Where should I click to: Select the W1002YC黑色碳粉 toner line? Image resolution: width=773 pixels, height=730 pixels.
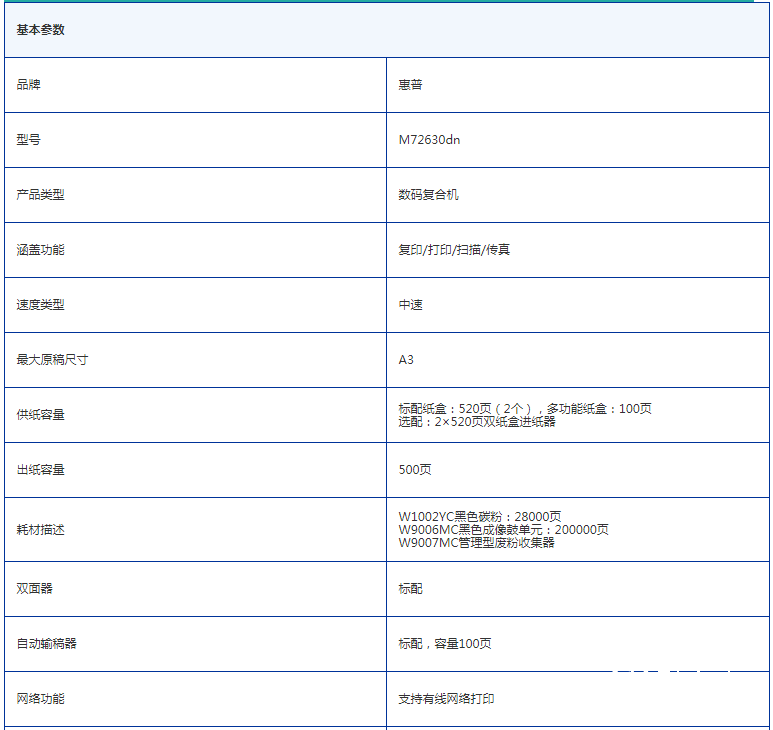click(x=479, y=516)
